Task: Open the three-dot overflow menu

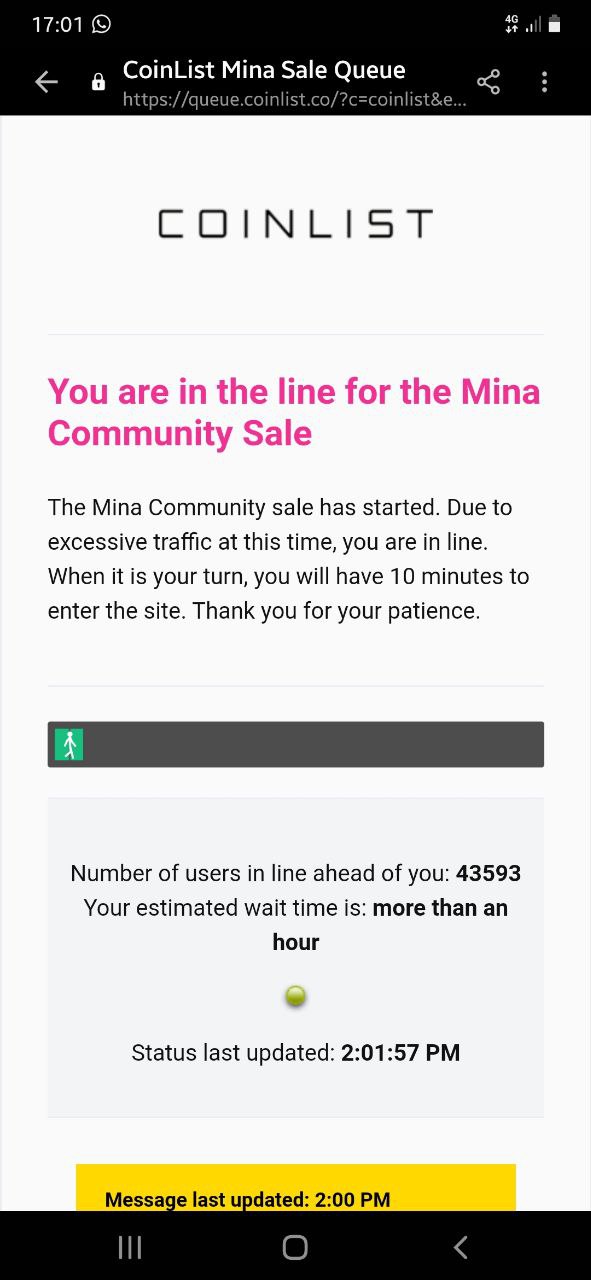Action: (544, 83)
